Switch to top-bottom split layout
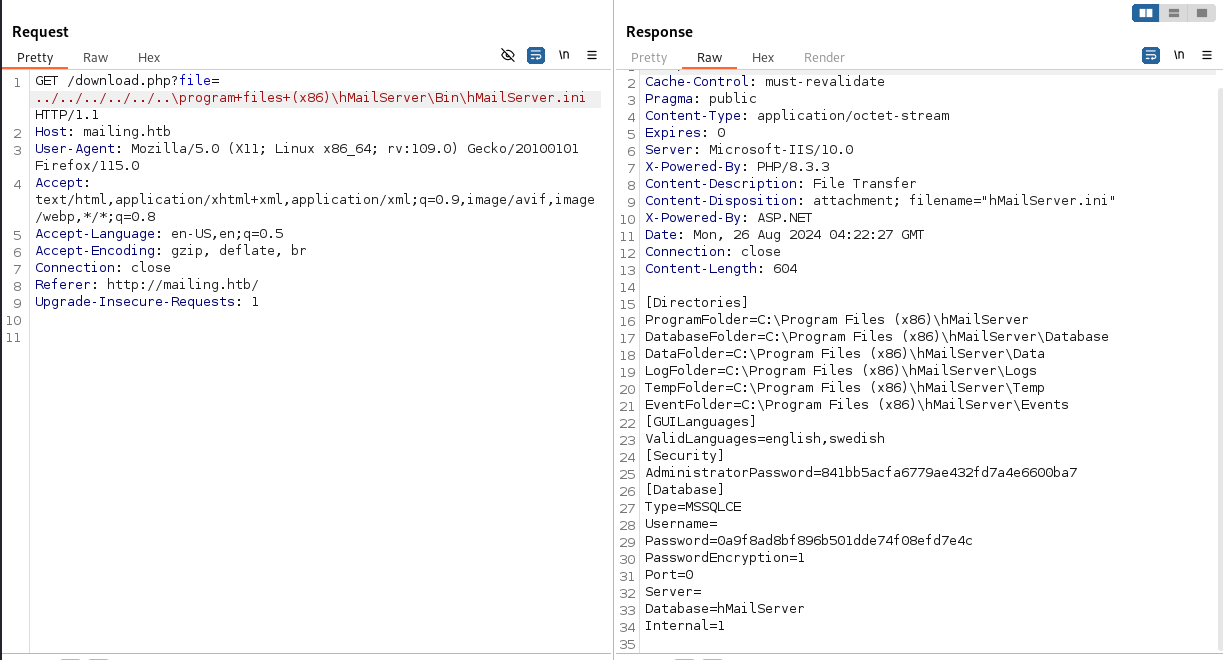Screen dimensions: 1223x660 (1173, 13)
